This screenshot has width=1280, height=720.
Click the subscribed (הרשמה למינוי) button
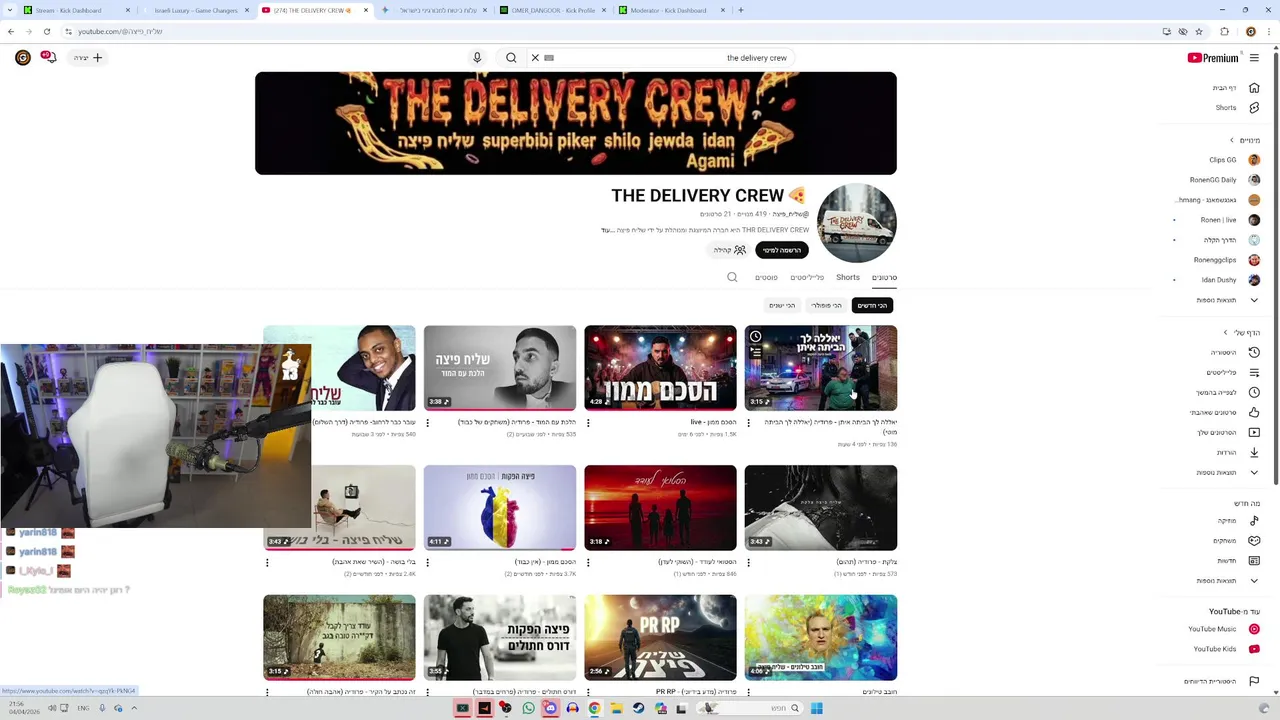782,250
